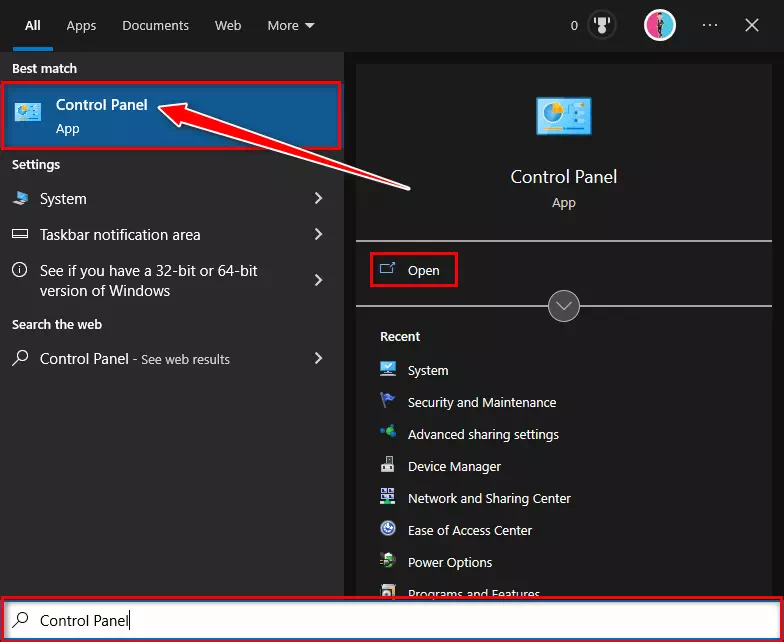Open the More filter dropdown
Image resolution: width=784 pixels, height=642 pixels.
point(290,26)
